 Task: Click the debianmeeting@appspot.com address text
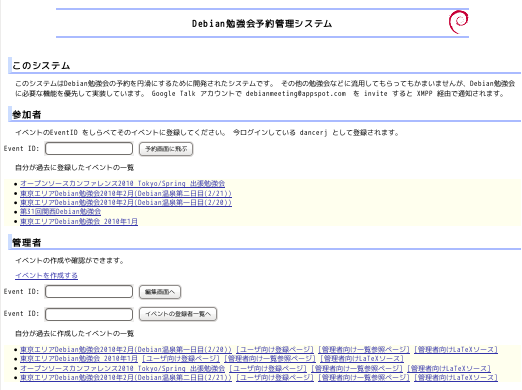[296, 93]
